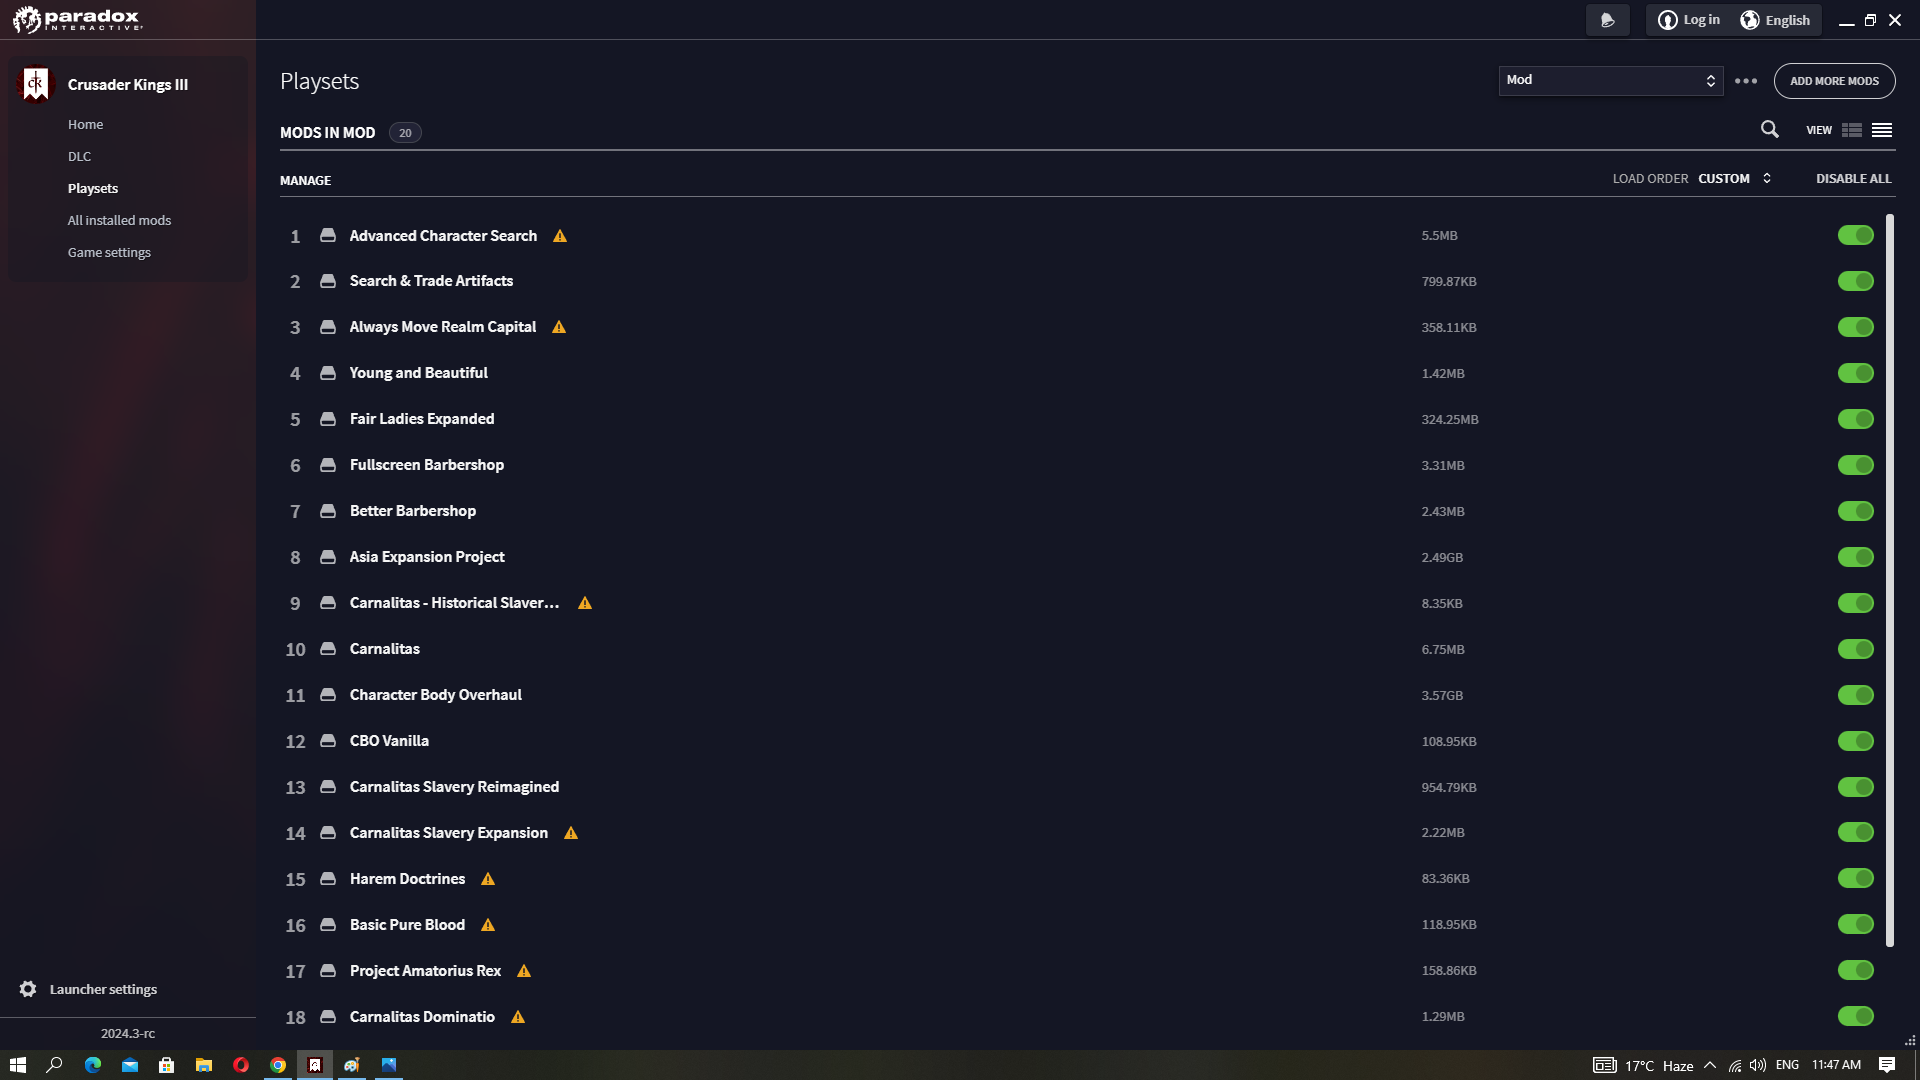Screen dimensions: 1920x1080
Task: Go to All installed mods page
Action: (119, 220)
